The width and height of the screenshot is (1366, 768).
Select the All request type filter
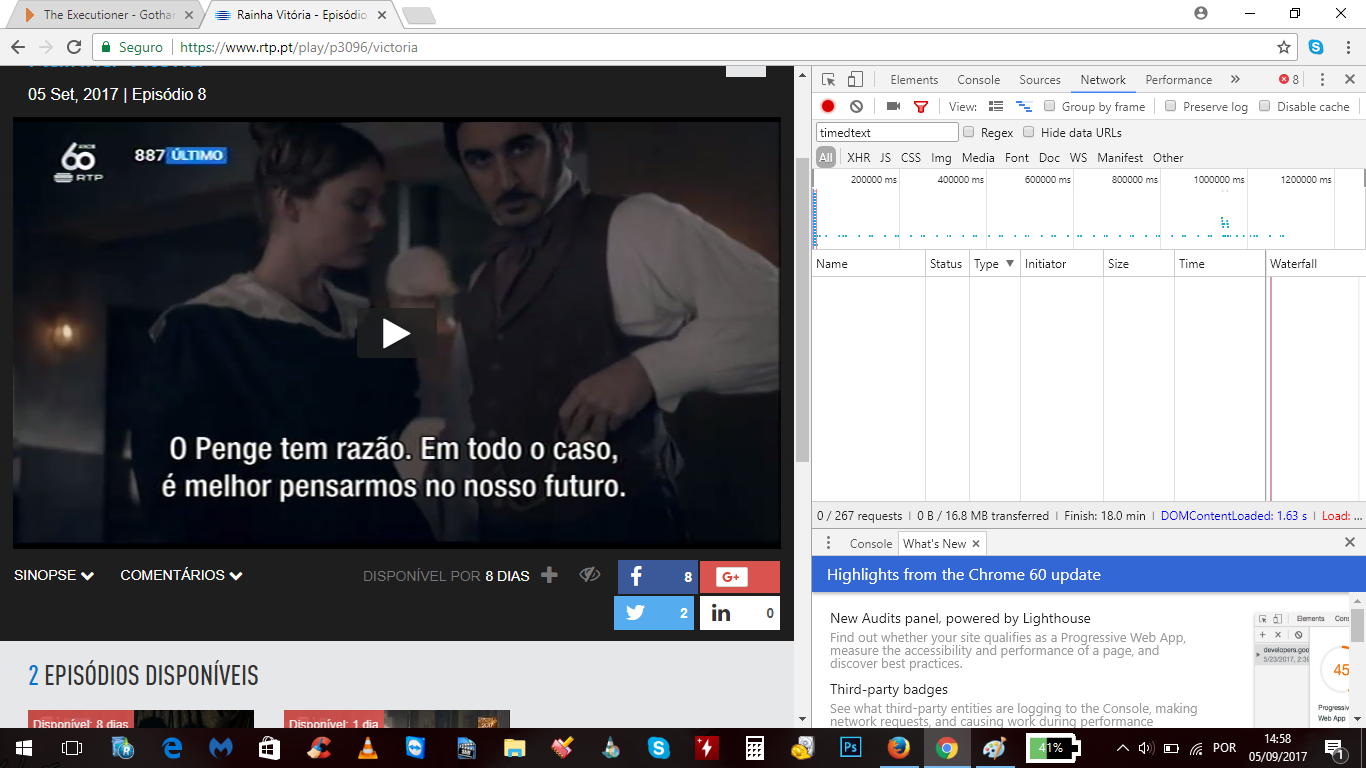pyautogui.click(x=826, y=158)
